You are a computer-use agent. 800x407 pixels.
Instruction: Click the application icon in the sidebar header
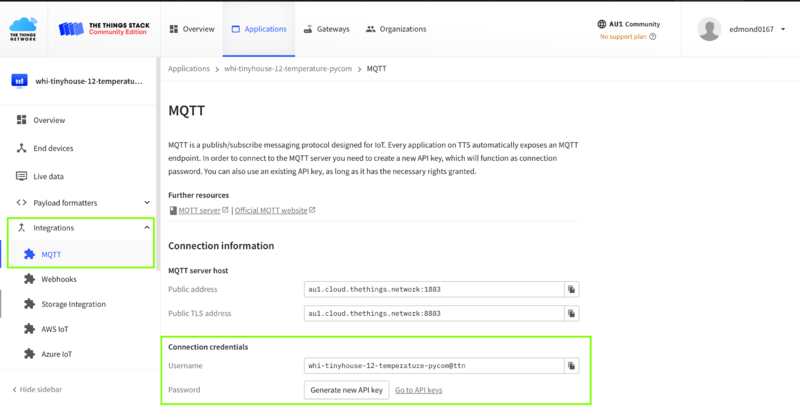[x=19, y=81]
